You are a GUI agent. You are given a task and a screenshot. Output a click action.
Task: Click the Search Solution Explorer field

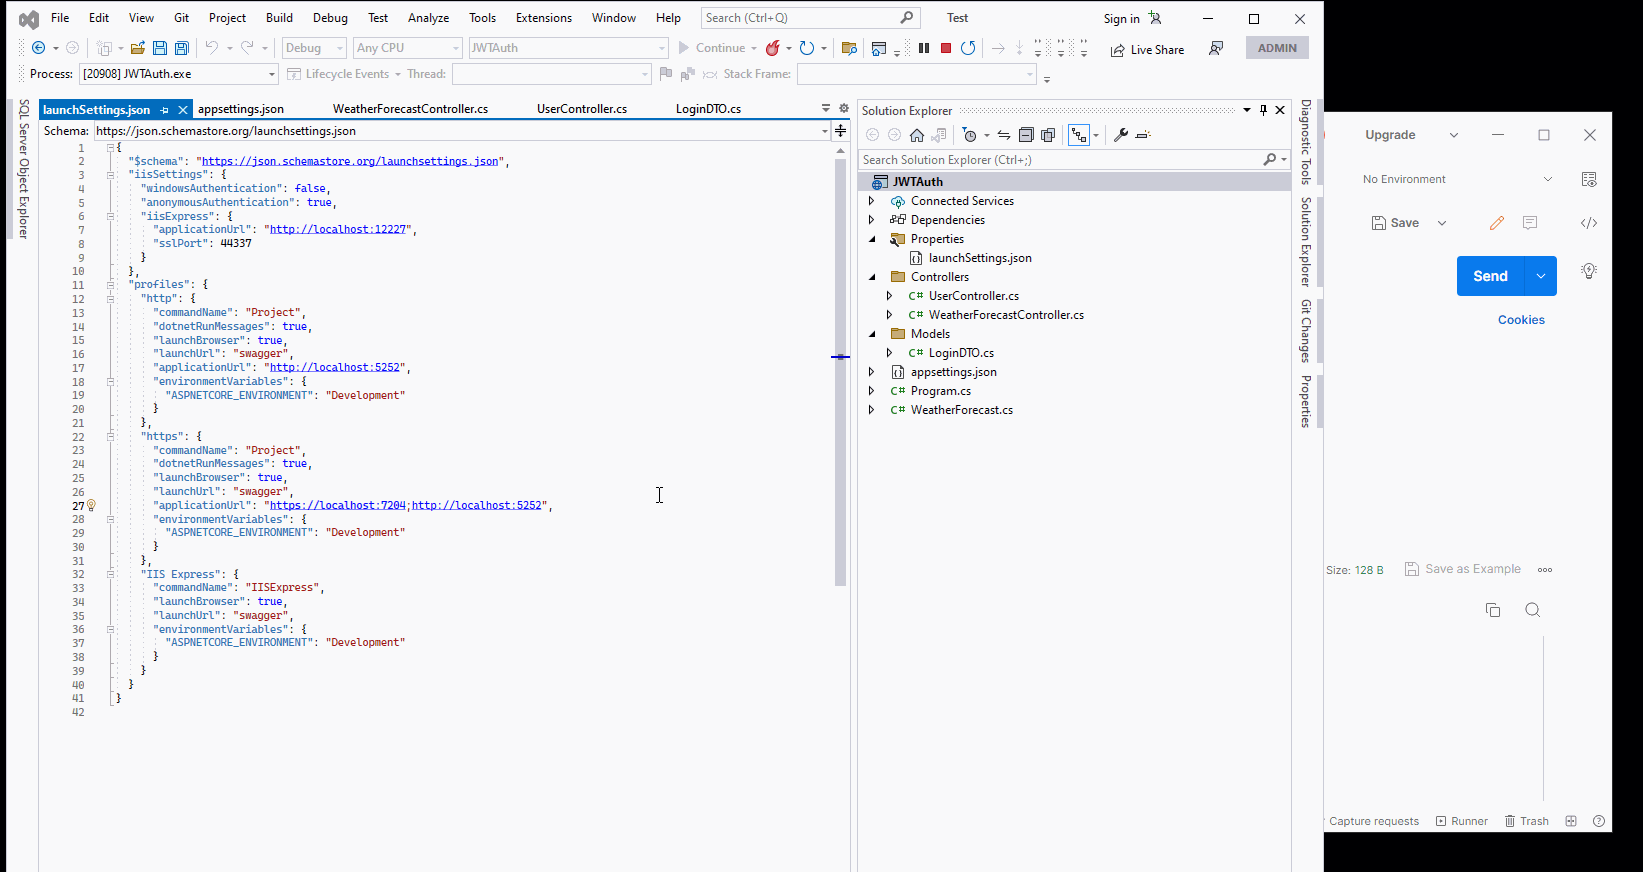point(1060,160)
